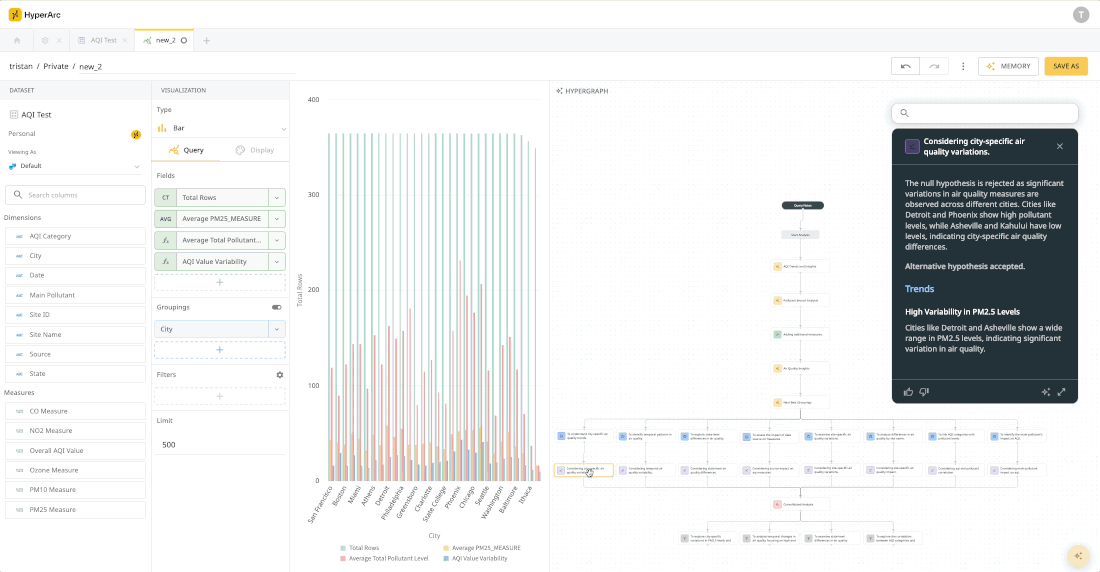1100x572 pixels.
Task: Click the SAVE AS button
Action: coord(1066,66)
